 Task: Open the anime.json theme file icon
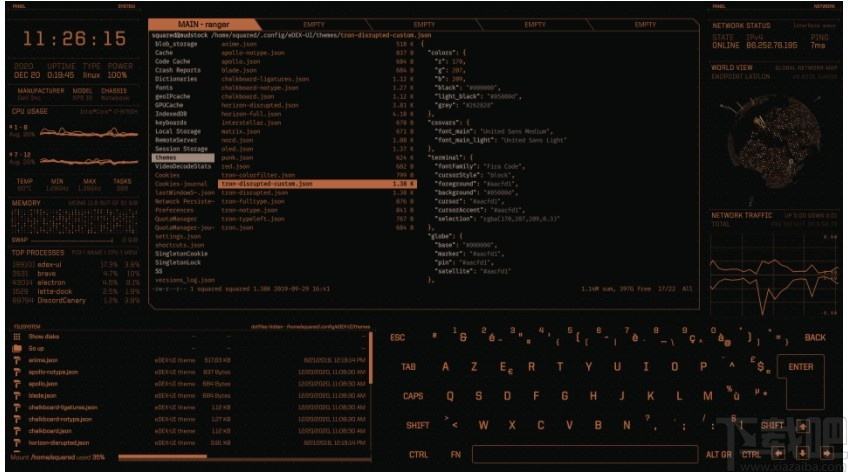(17, 360)
